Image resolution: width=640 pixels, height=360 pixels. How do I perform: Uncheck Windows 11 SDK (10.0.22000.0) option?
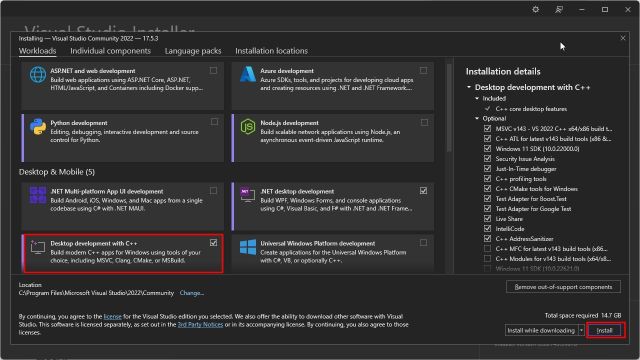(x=487, y=149)
